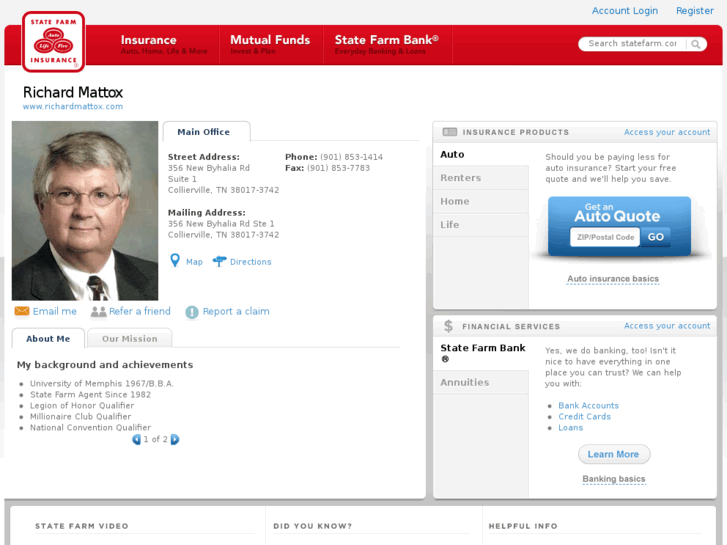This screenshot has width=727, height=545.
Task: Open the Register link
Action: point(695,11)
